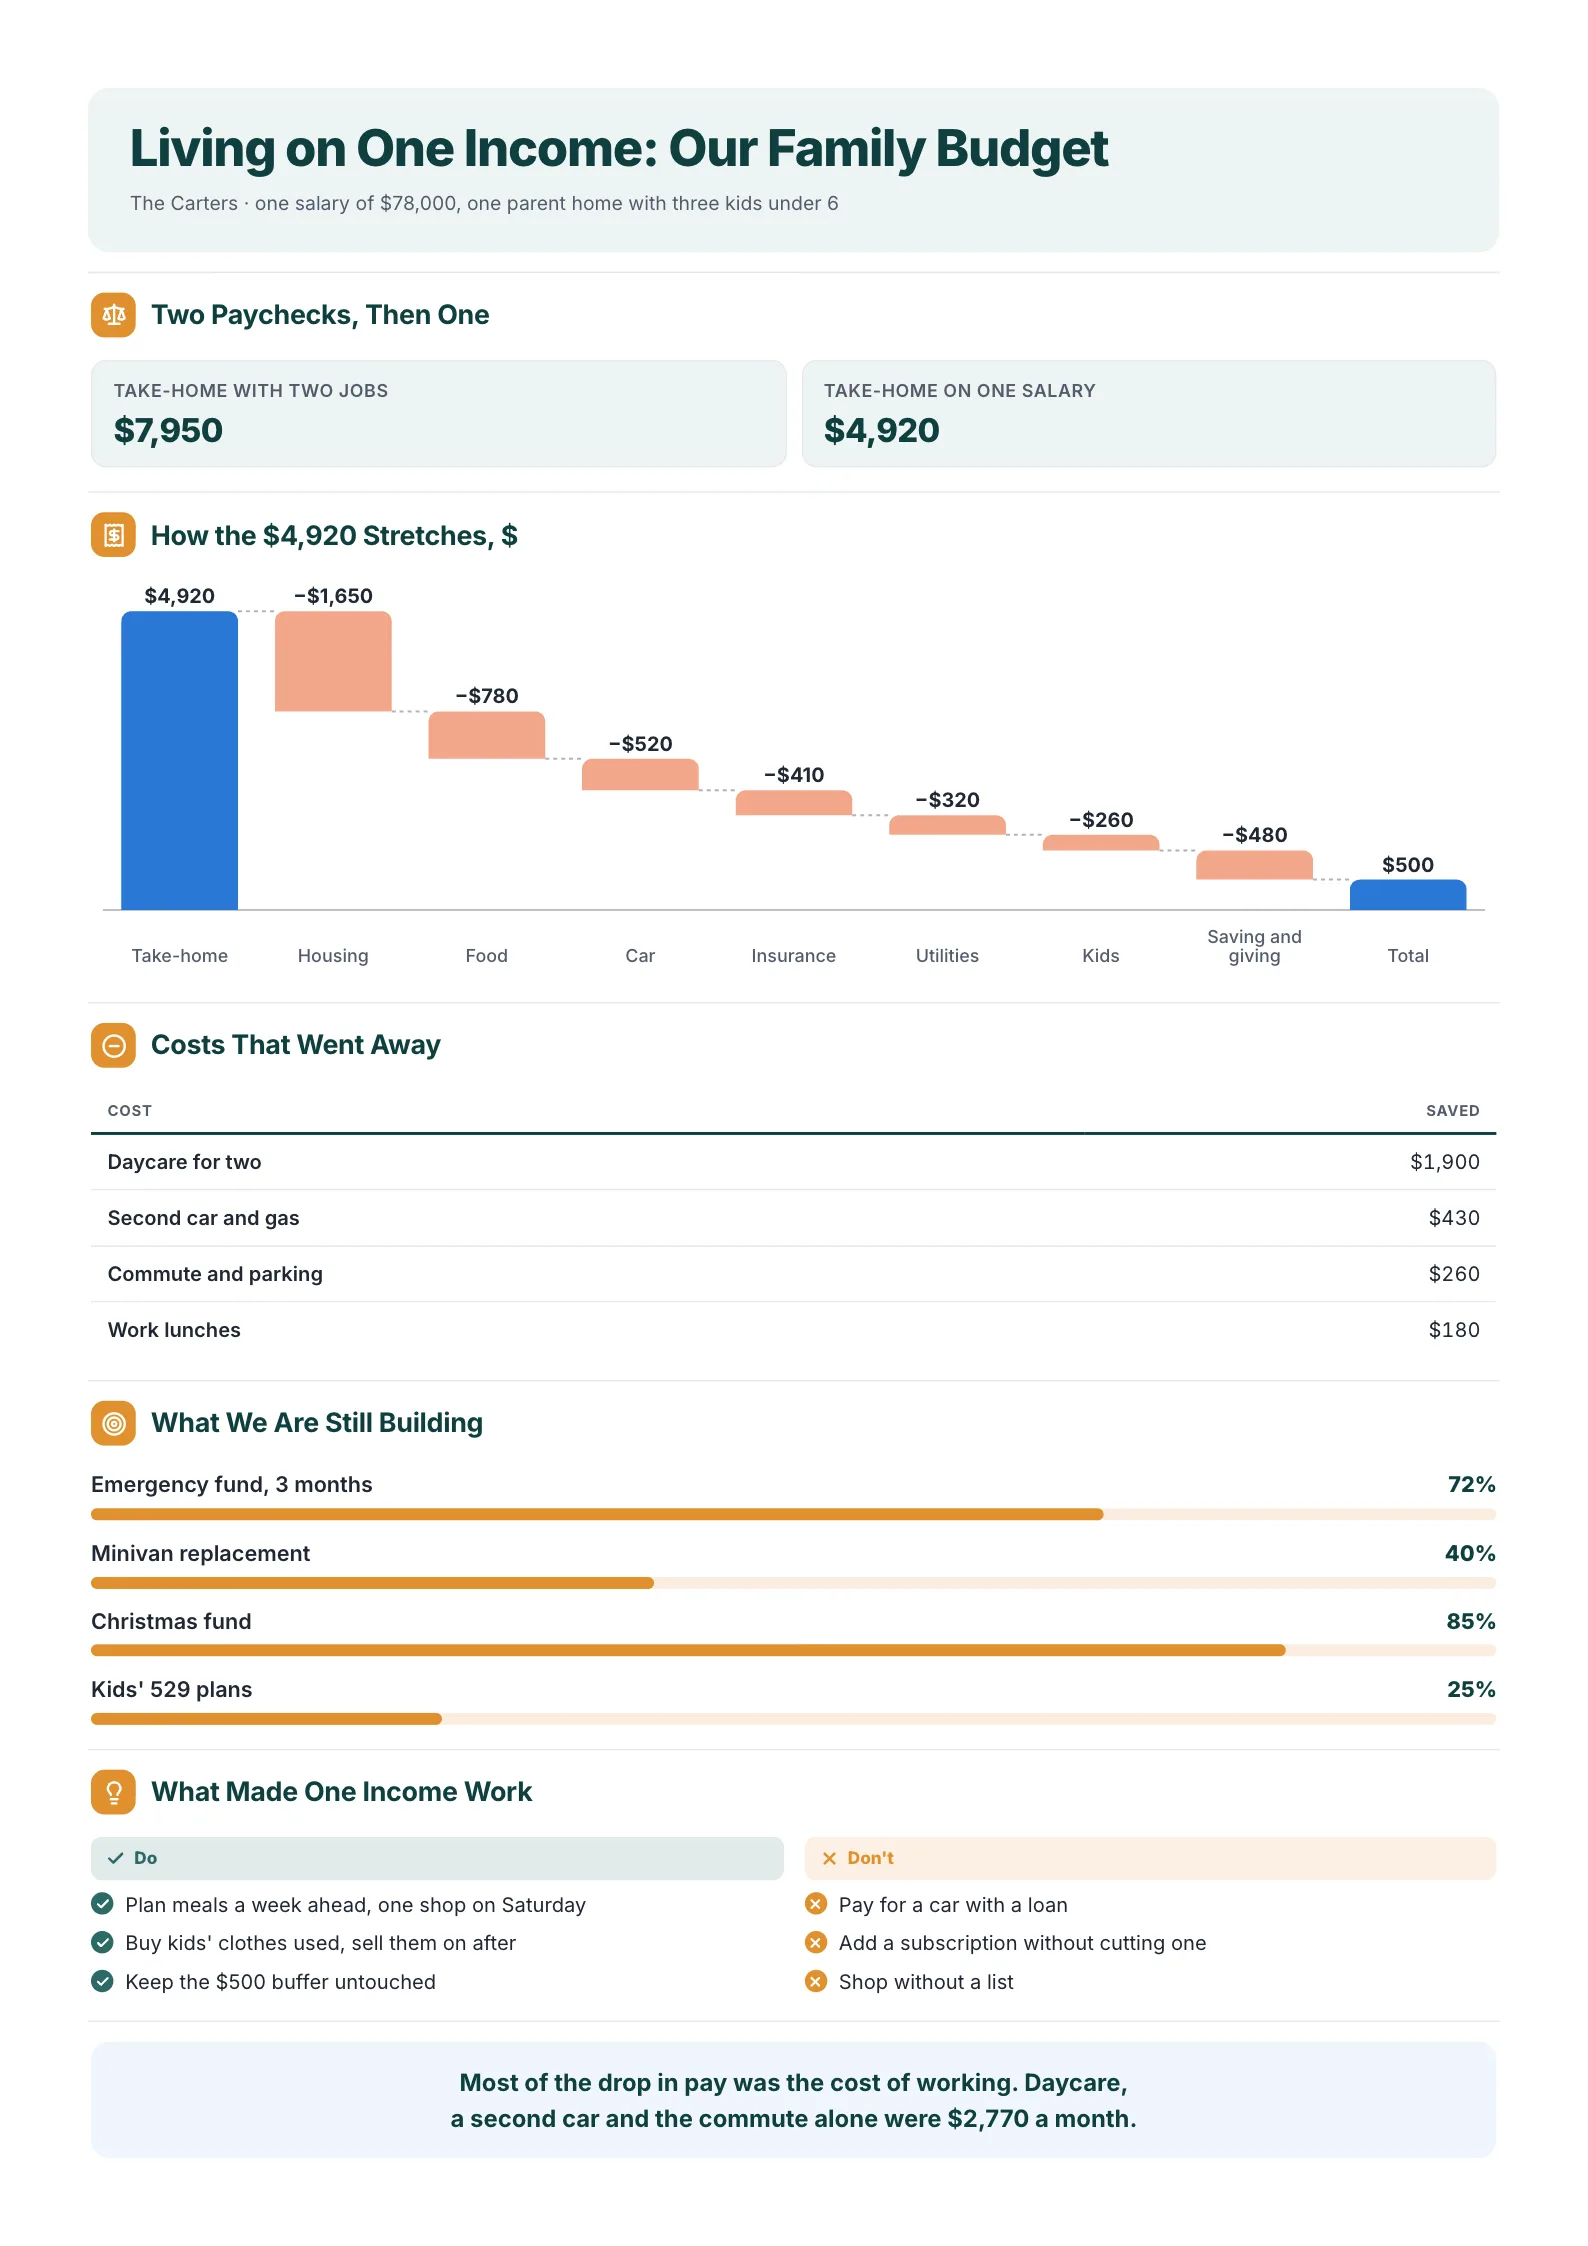Click the $1,900 saved value
This screenshot has width=1588, height=2246.
(1445, 1162)
